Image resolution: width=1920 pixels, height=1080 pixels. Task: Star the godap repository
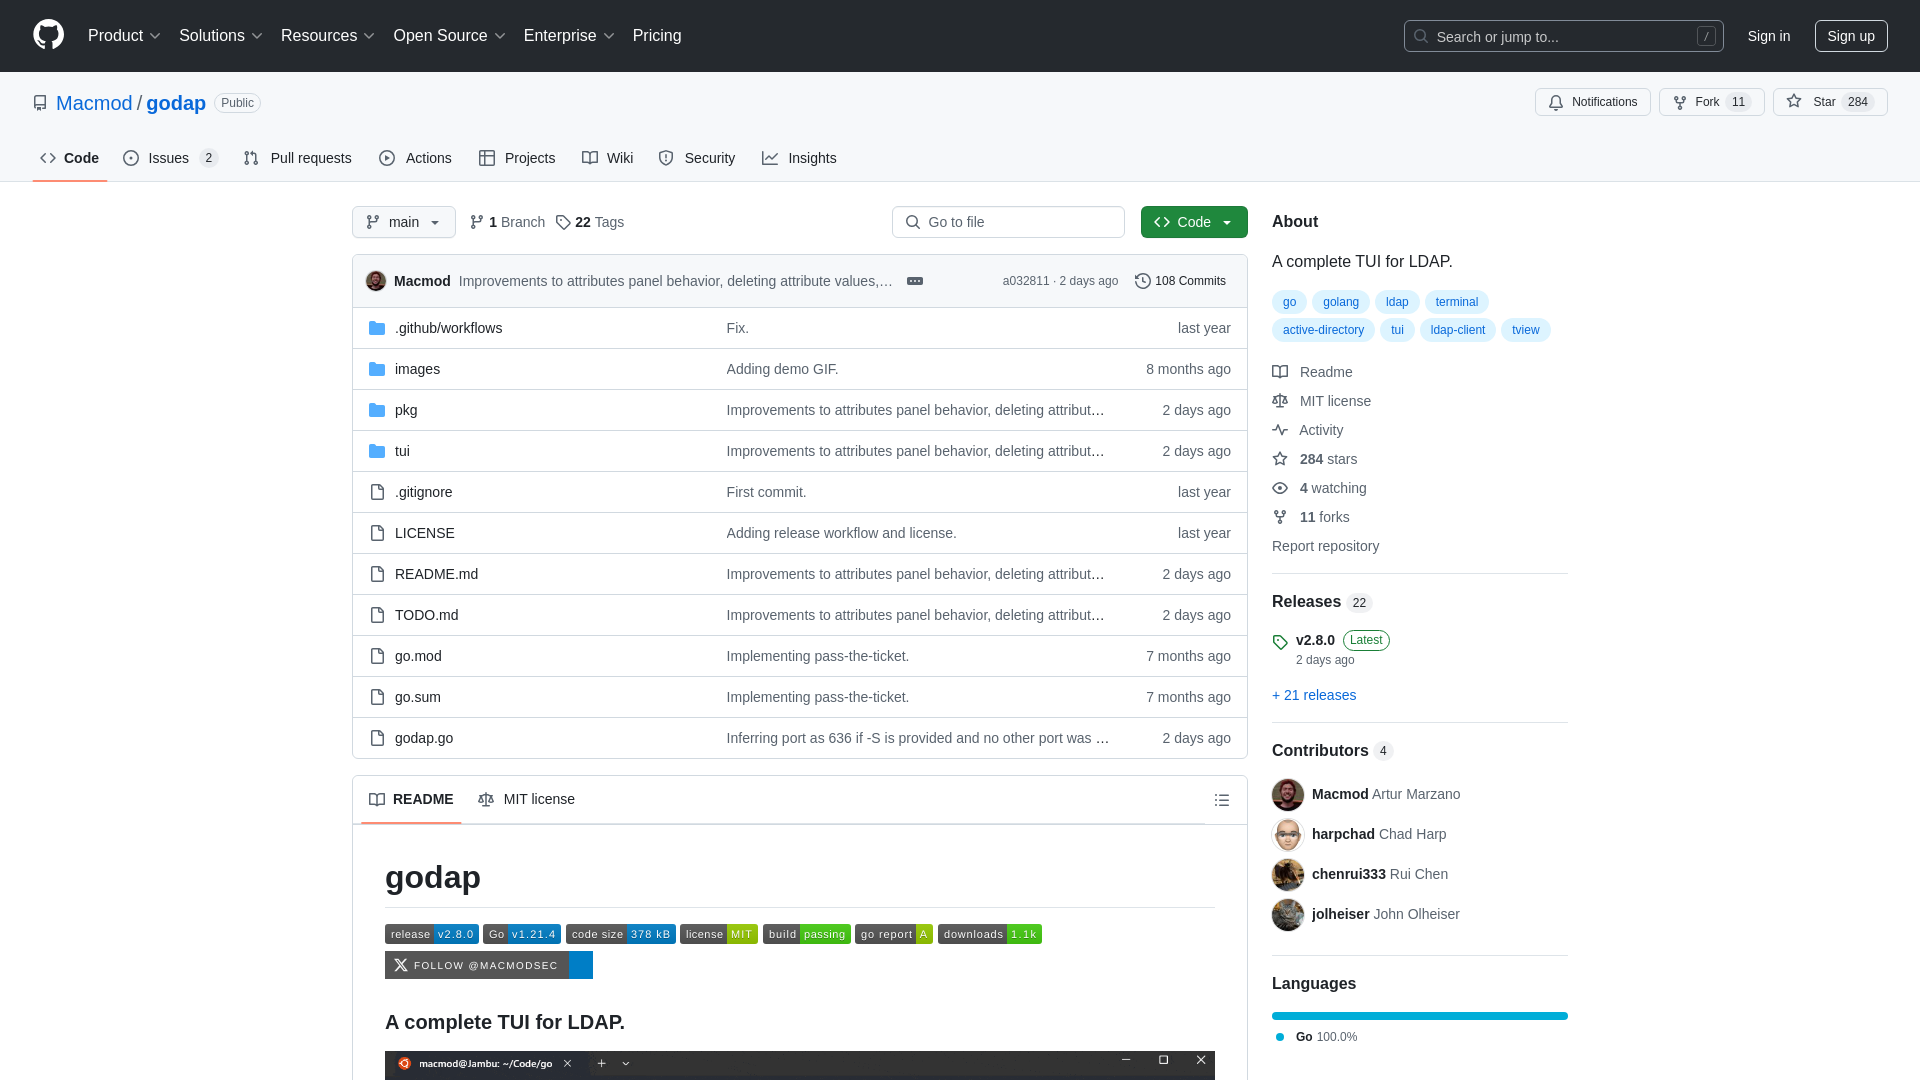(x=1830, y=102)
